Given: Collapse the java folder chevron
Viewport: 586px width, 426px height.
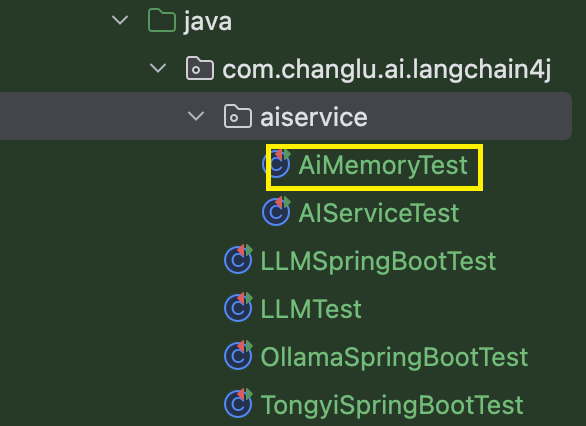Looking at the screenshot, I should tap(120, 20).
